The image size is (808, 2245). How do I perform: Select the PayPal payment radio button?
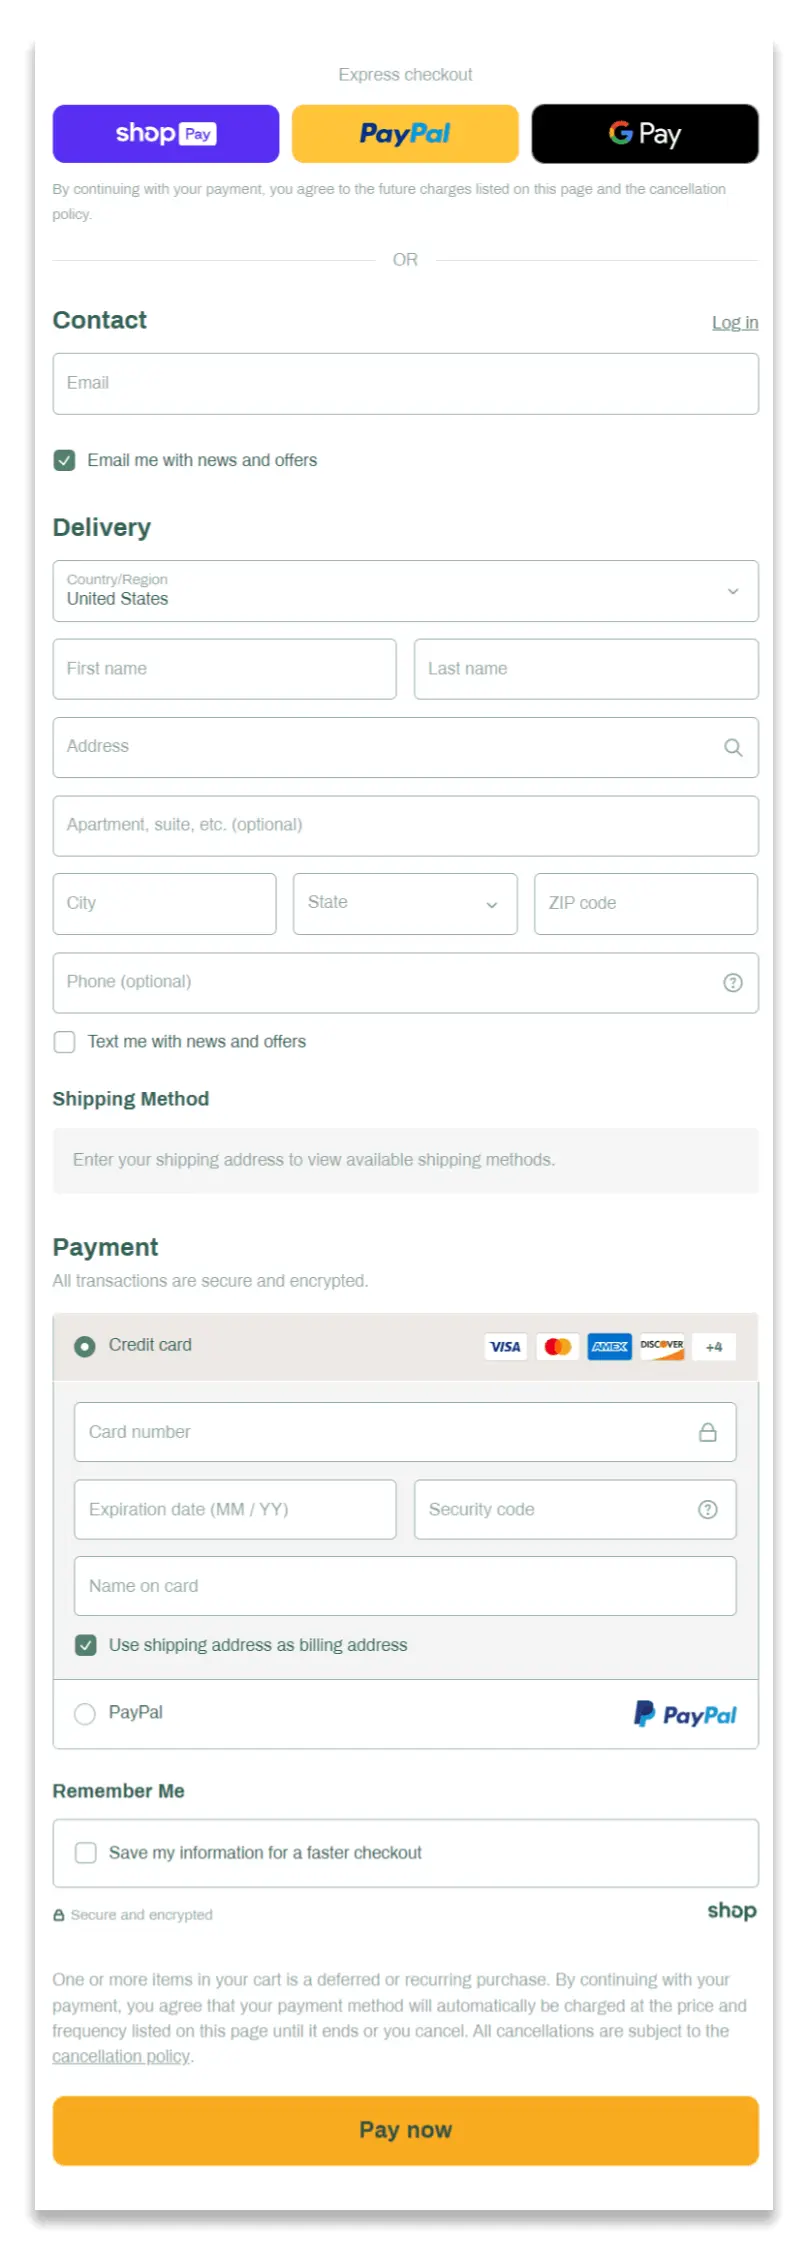[x=85, y=1713]
